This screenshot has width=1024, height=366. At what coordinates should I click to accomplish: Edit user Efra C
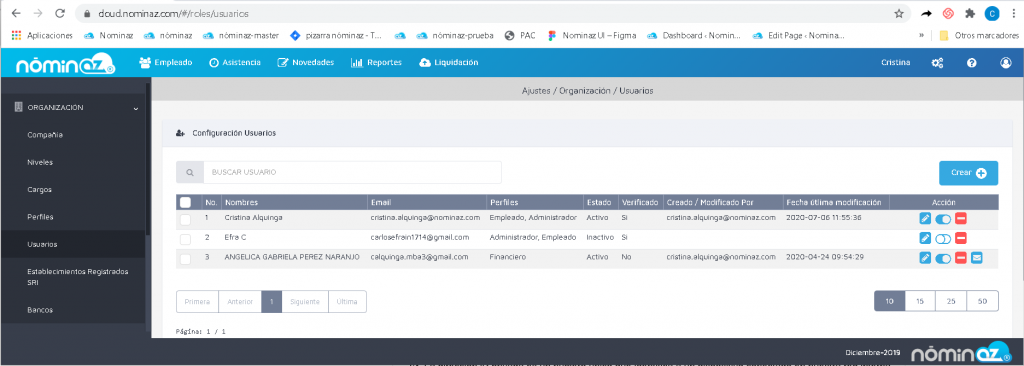[925, 239]
